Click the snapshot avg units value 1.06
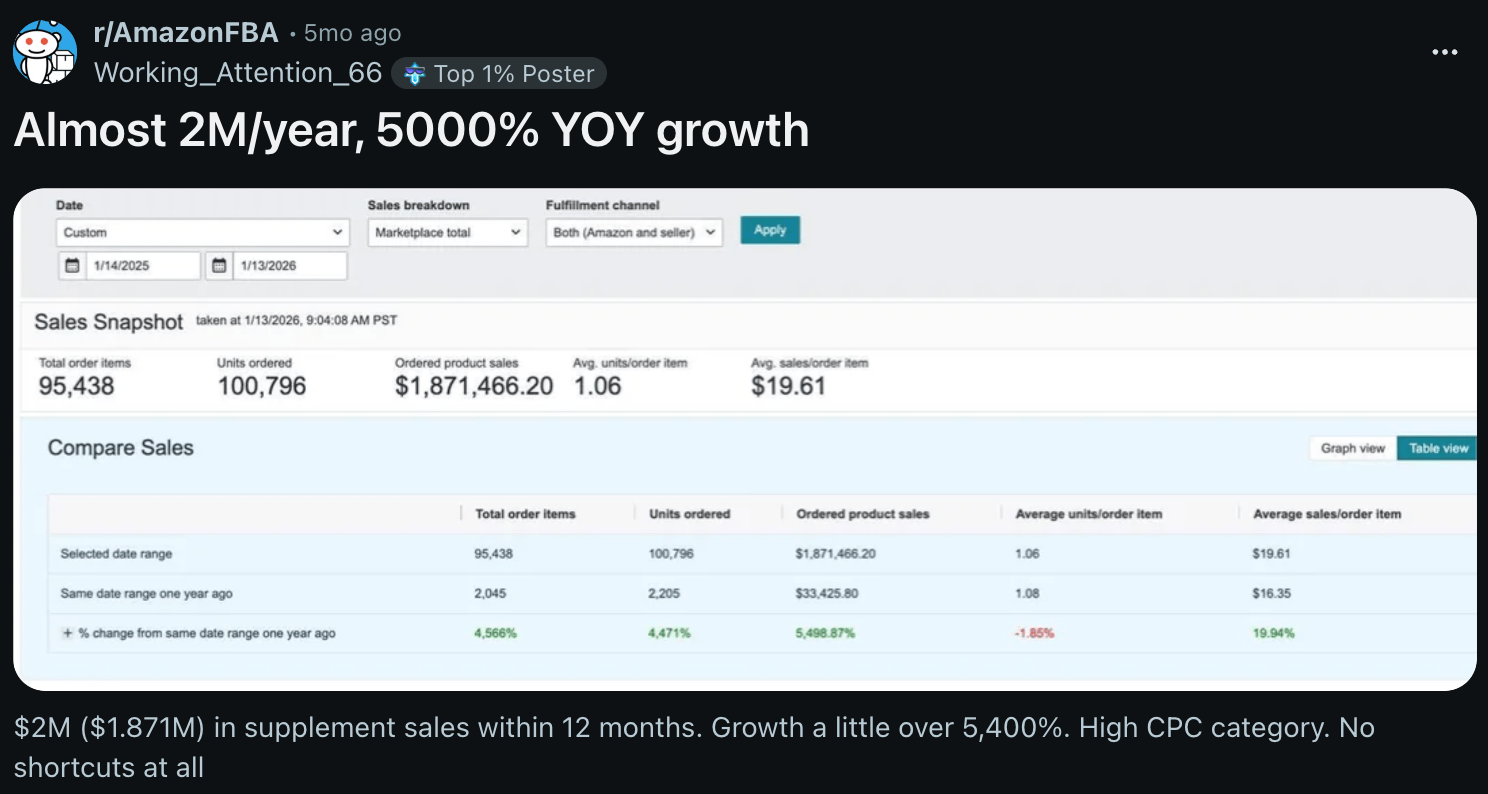 (x=597, y=386)
